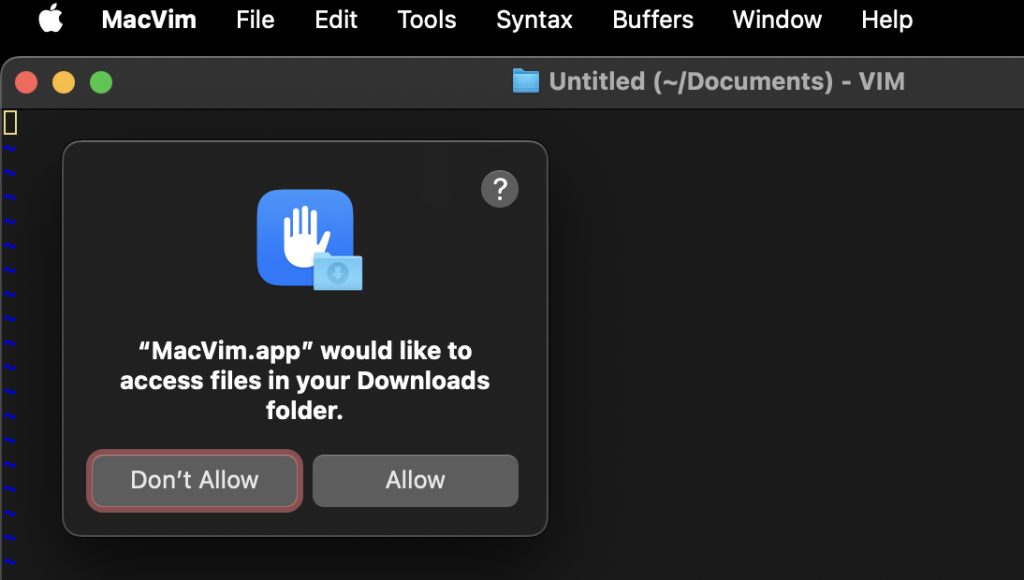Open the Buffers menu
The height and width of the screenshot is (580, 1024).
(x=652, y=20)
